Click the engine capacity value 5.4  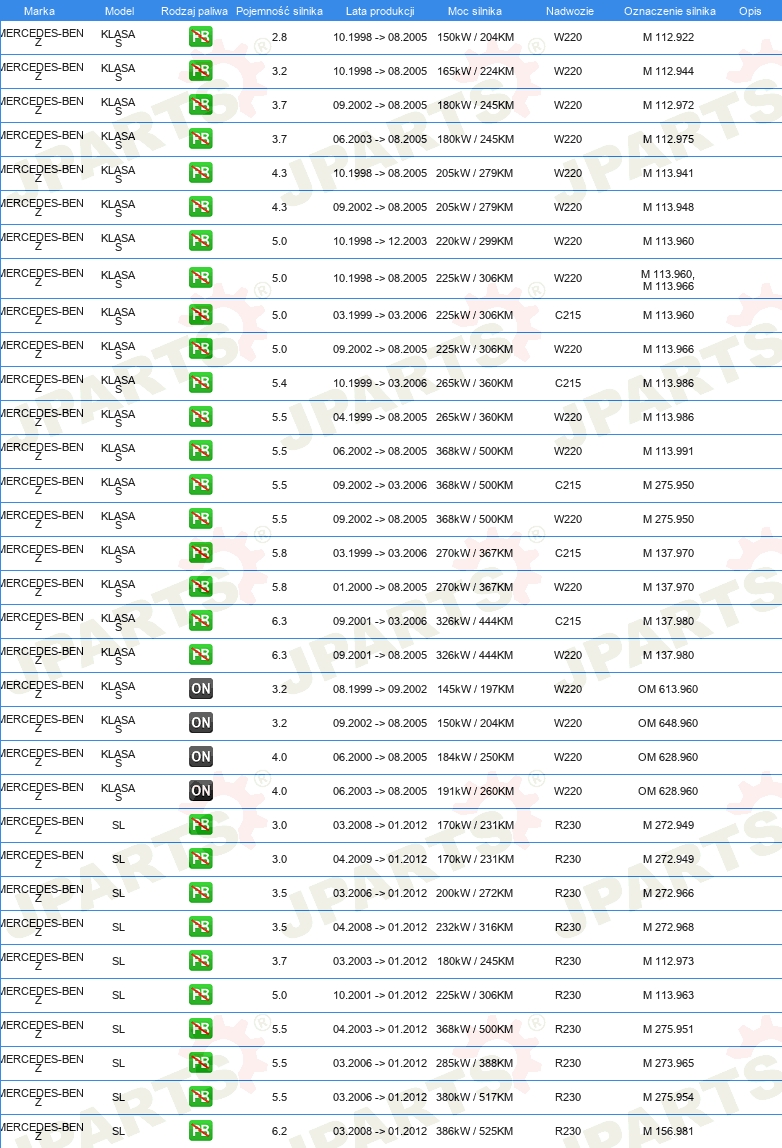[x=280, y=383]
